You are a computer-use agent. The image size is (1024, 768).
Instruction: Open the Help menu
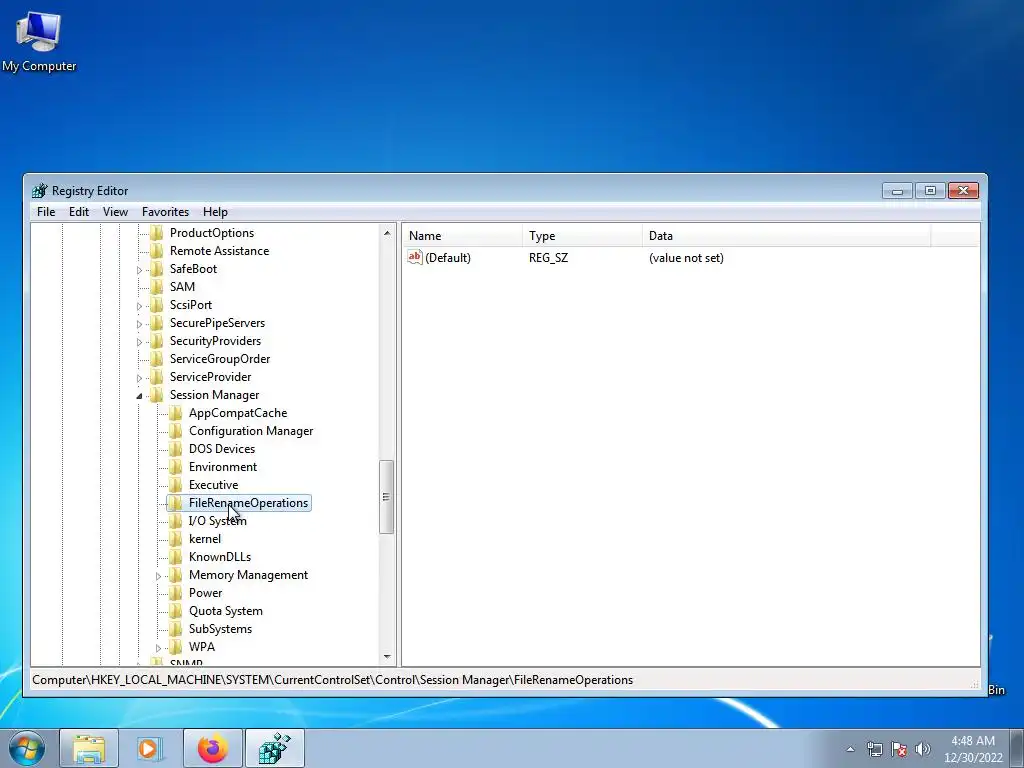click(x=215, y=212)
